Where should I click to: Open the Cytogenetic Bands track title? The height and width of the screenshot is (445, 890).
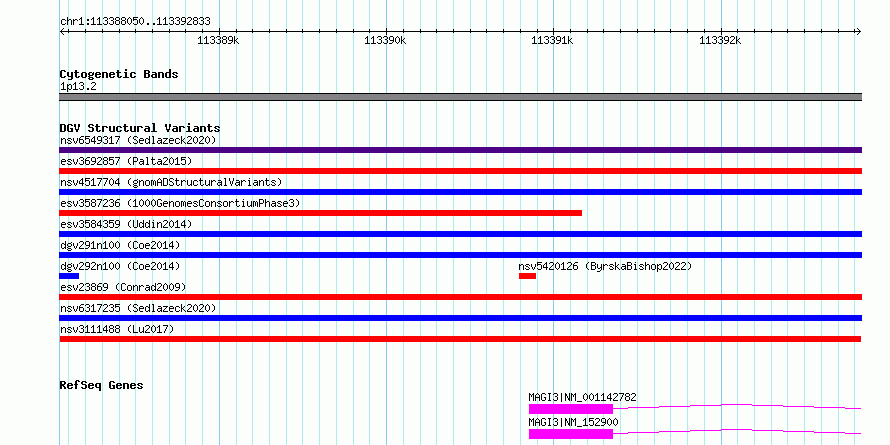tap(119, 74)
